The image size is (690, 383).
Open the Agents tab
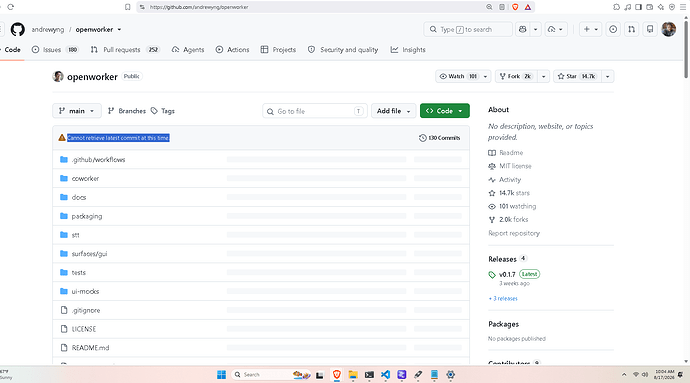[188, 50]
